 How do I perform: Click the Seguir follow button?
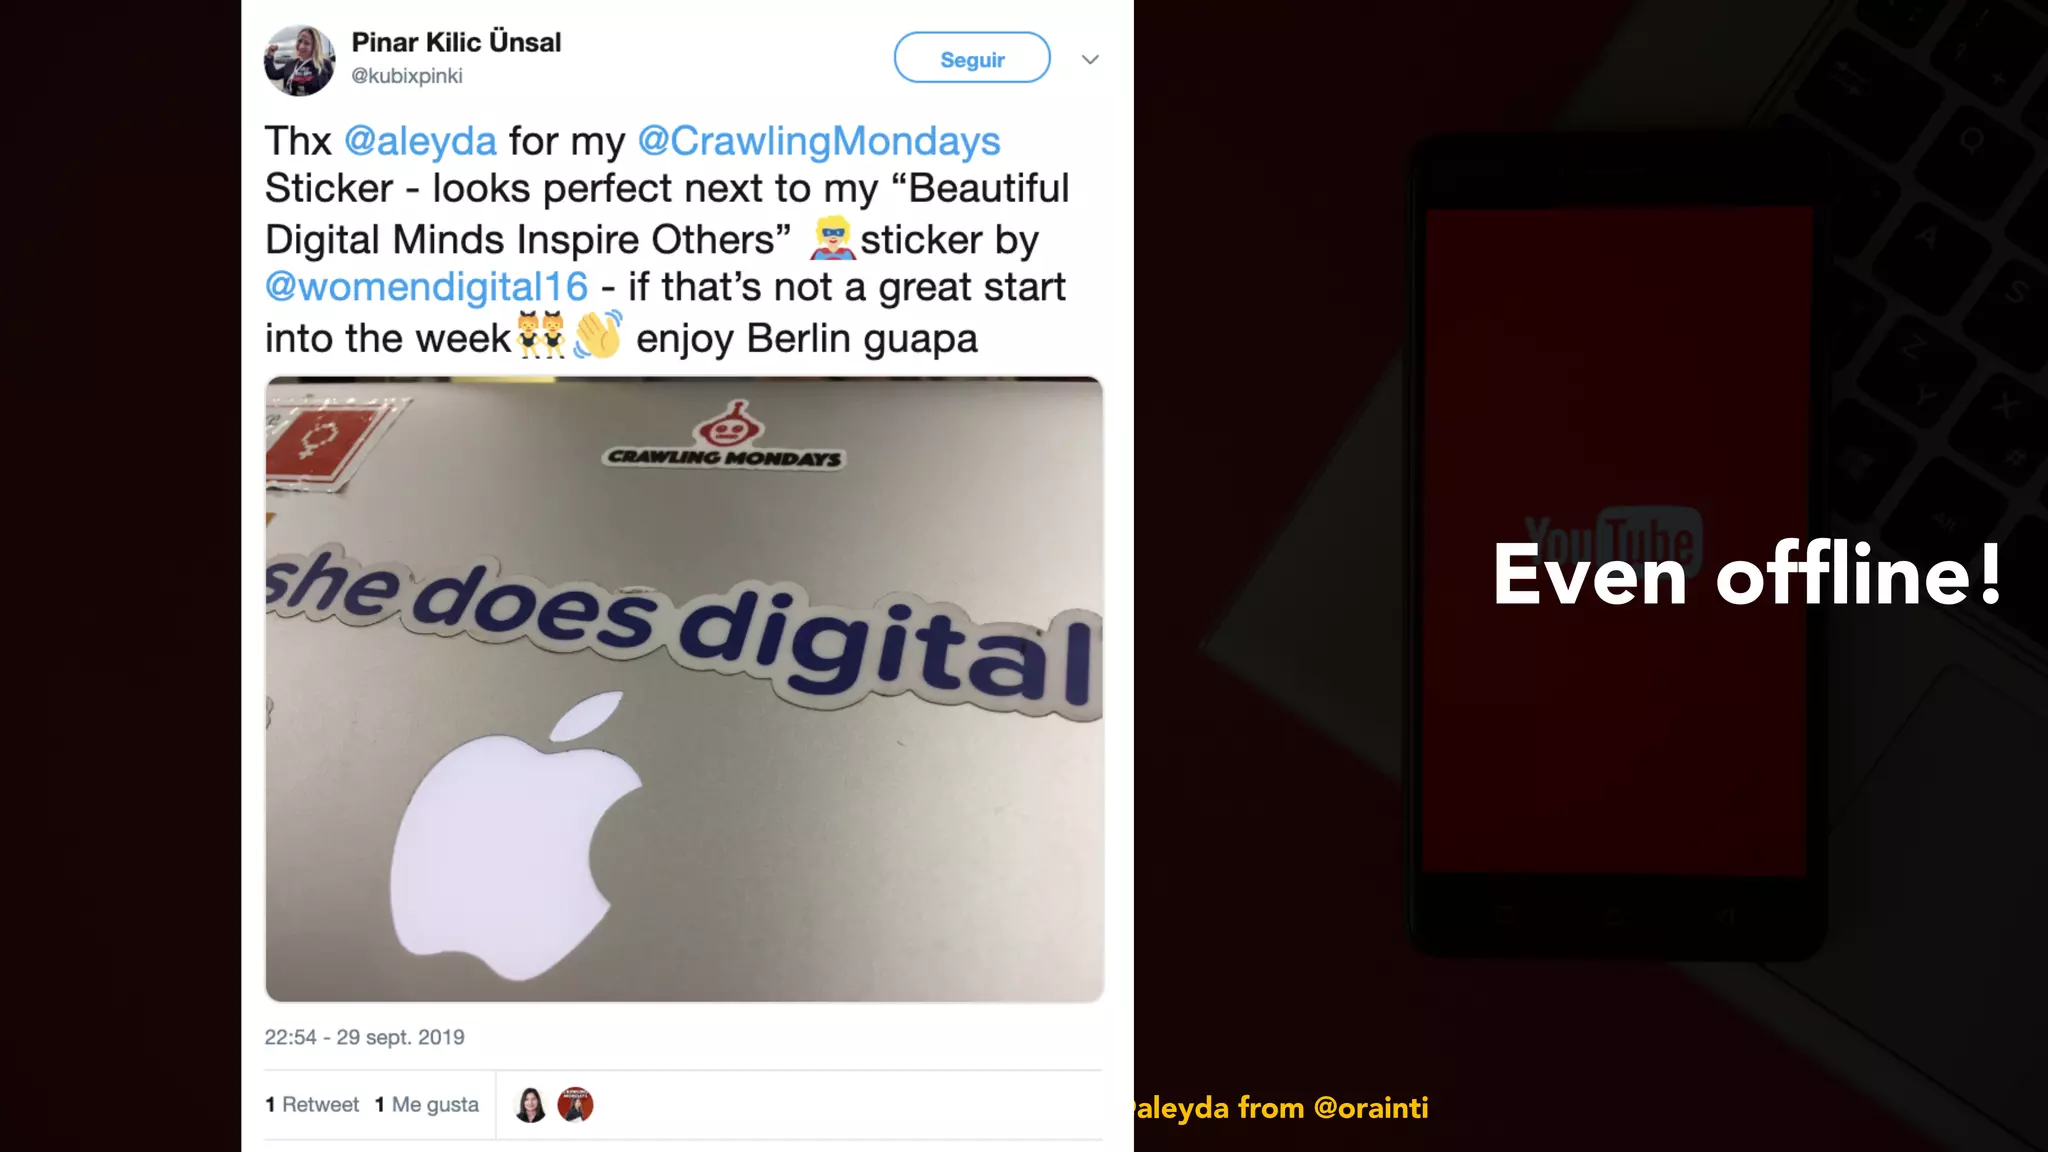[972, 58]
